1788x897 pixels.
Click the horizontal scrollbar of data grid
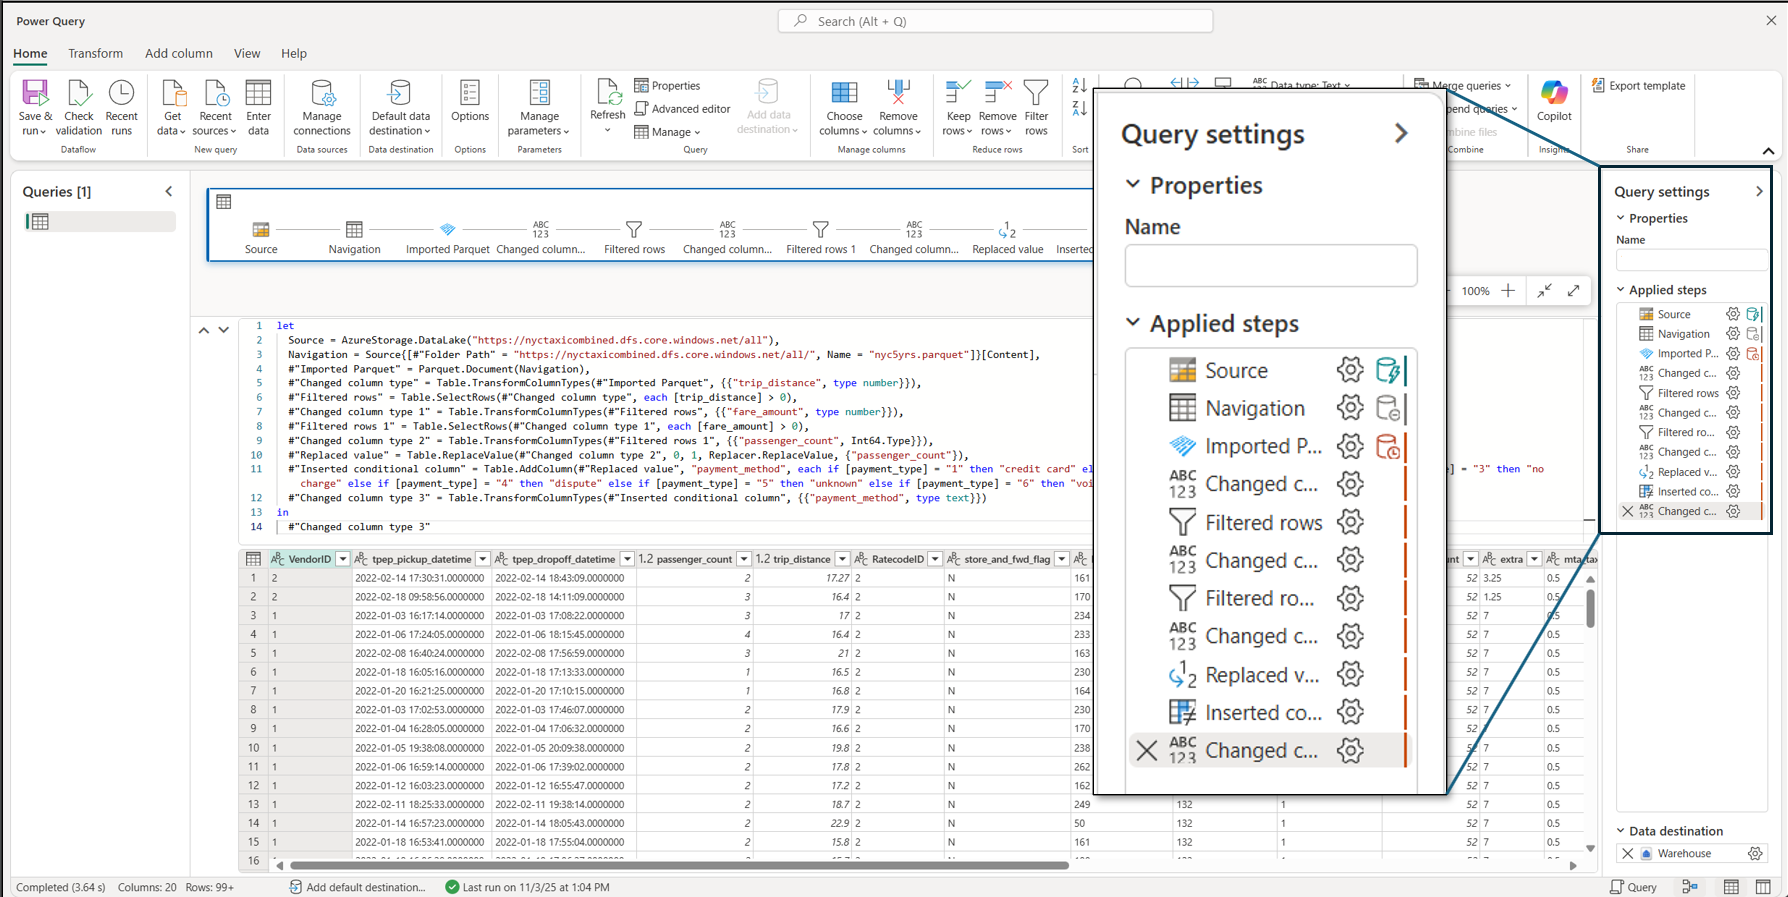point(680,865)
